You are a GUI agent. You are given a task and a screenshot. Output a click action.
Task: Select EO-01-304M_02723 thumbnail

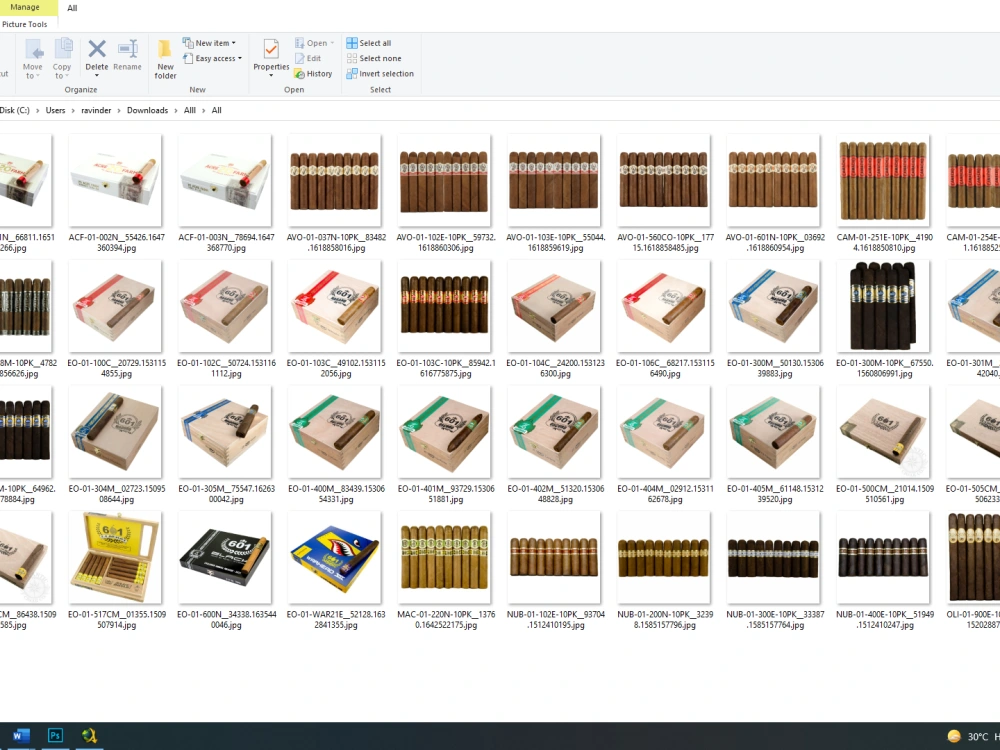[115, 431]
